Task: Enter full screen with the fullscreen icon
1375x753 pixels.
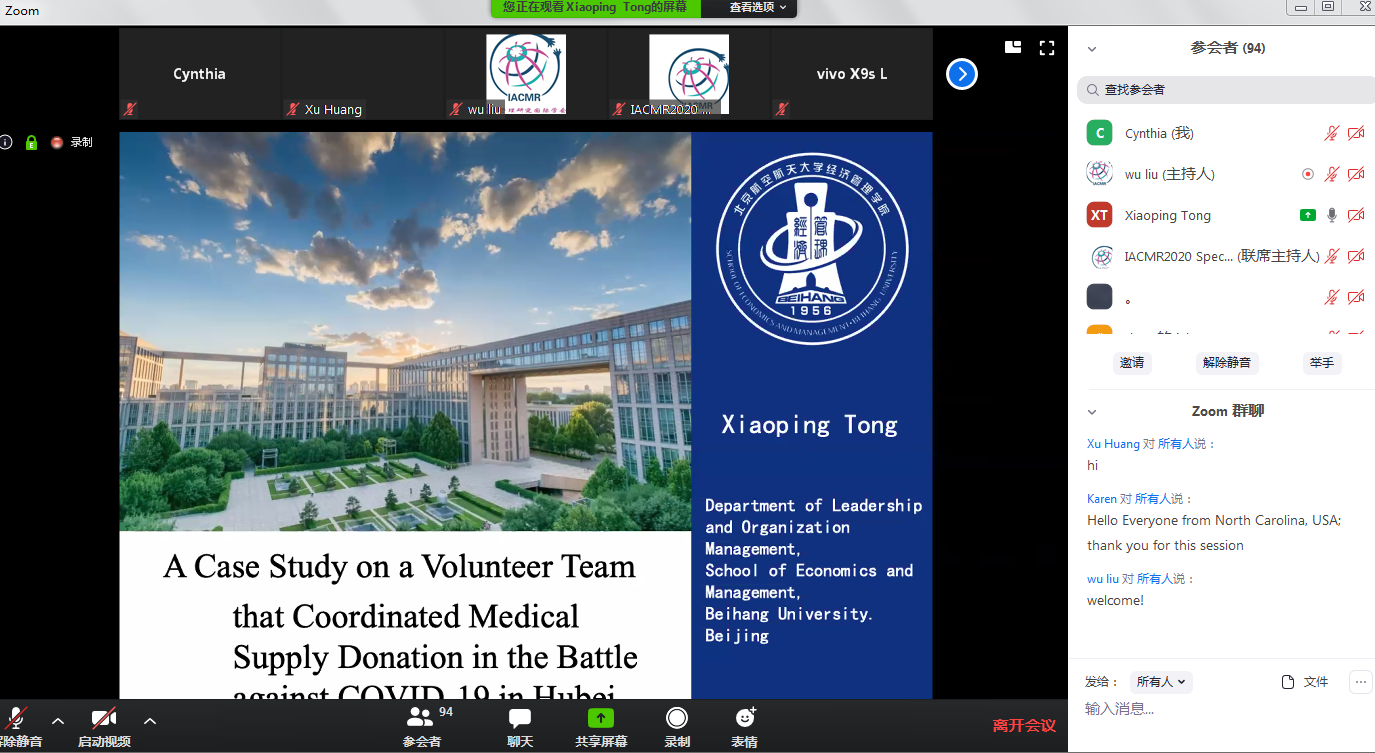Action: (1047, 47)
